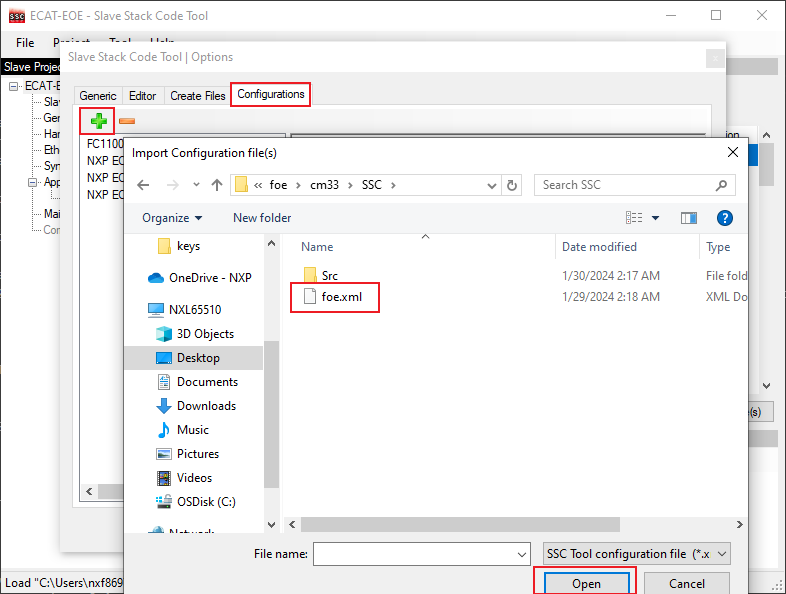The width and height of the screenshot is (786, 594).
Task: Click the Refresh button beside address bar
Action: (513, 185)
